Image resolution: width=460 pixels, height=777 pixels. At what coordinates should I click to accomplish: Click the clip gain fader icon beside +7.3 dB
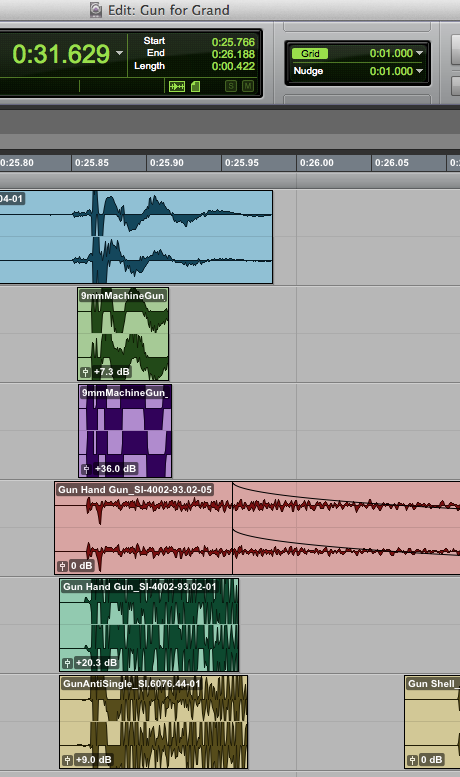click(85, 372)
